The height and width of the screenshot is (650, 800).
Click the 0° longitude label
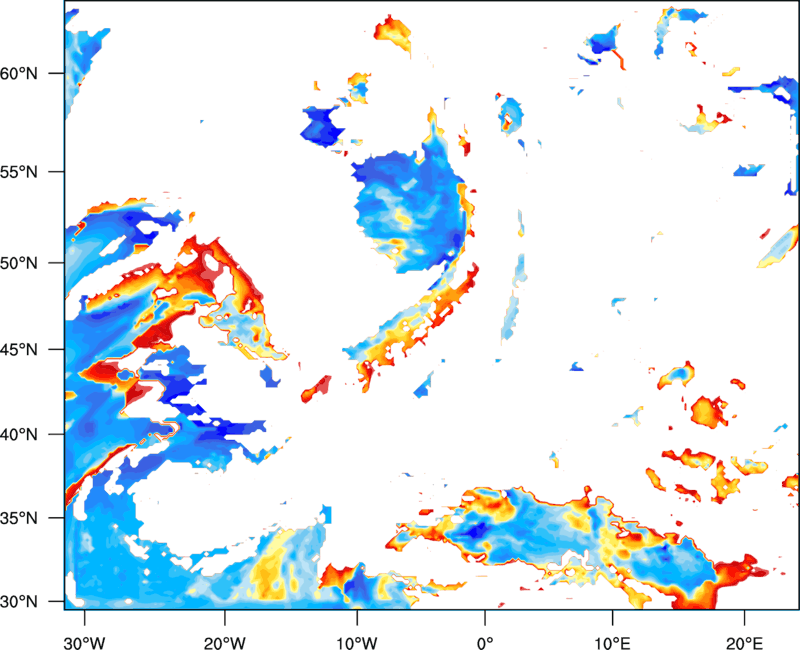(x=485, y=643)
